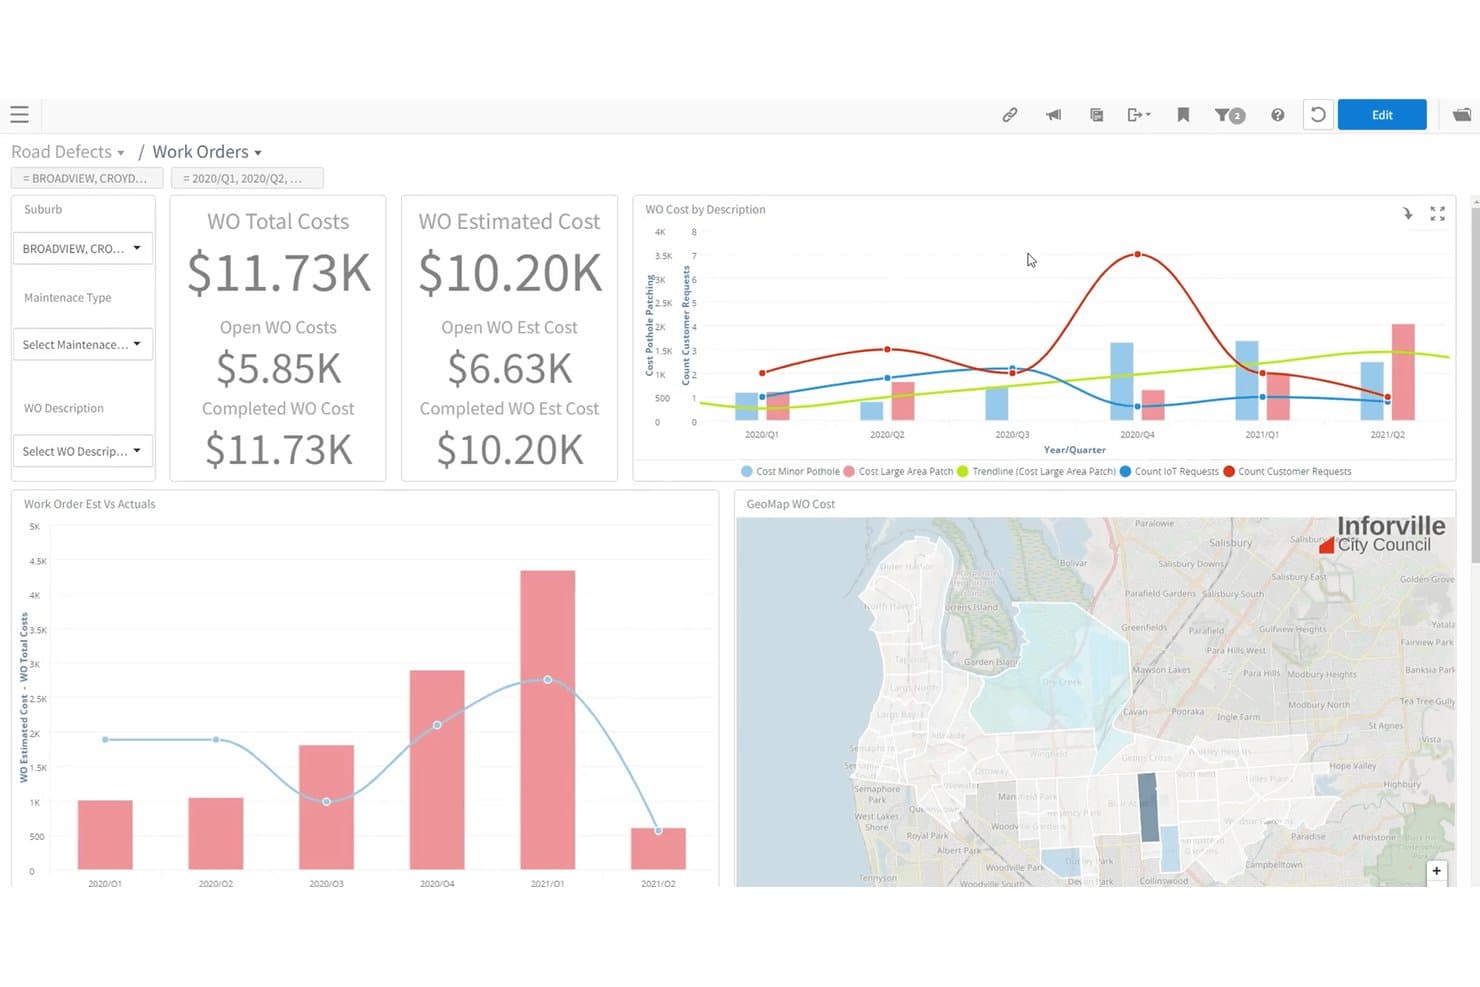Click the WO Total Costs $11.73K value

click(x=278, y=273)
